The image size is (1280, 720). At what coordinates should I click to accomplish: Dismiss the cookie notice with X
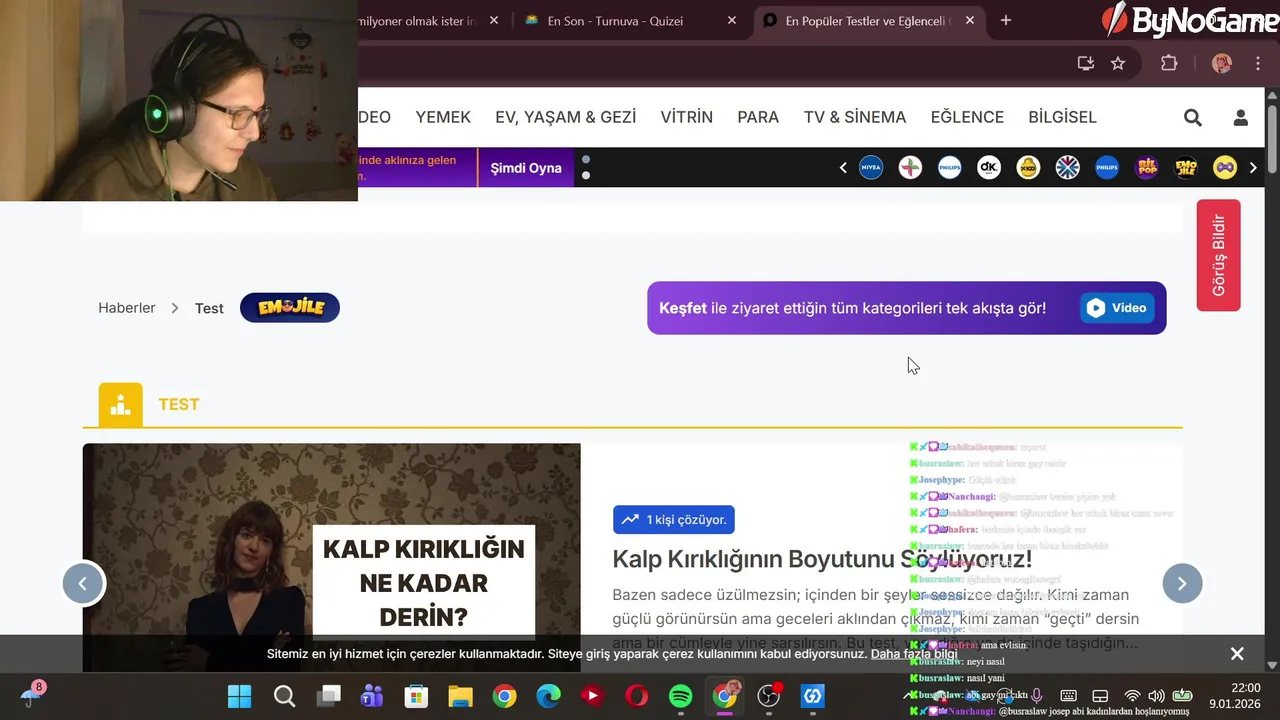point(1237,654)
